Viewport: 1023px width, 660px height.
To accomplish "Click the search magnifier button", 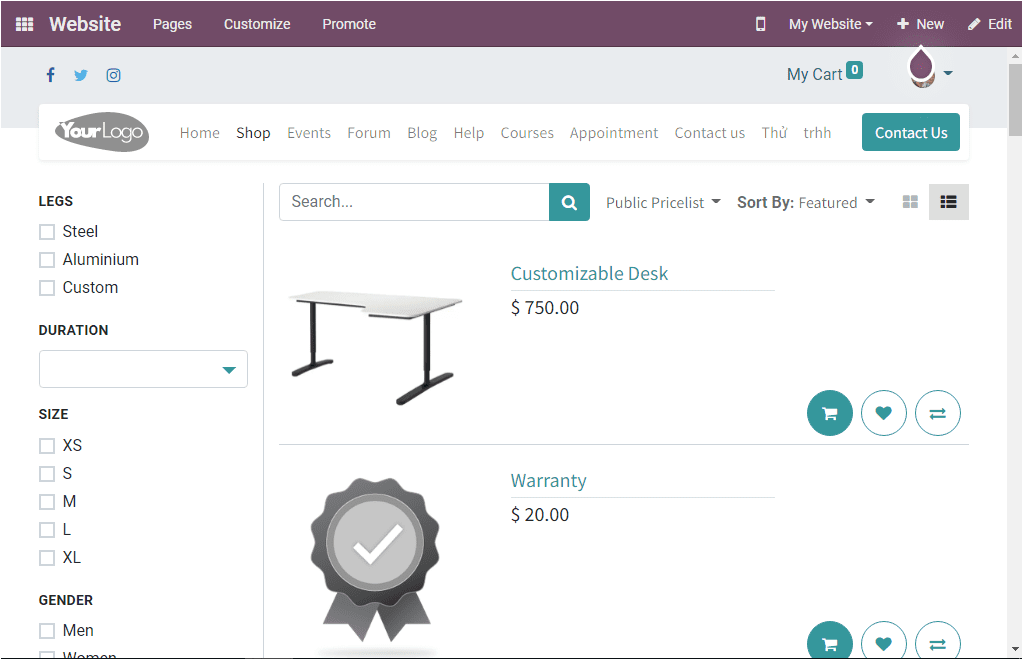I will coord(568,201).
